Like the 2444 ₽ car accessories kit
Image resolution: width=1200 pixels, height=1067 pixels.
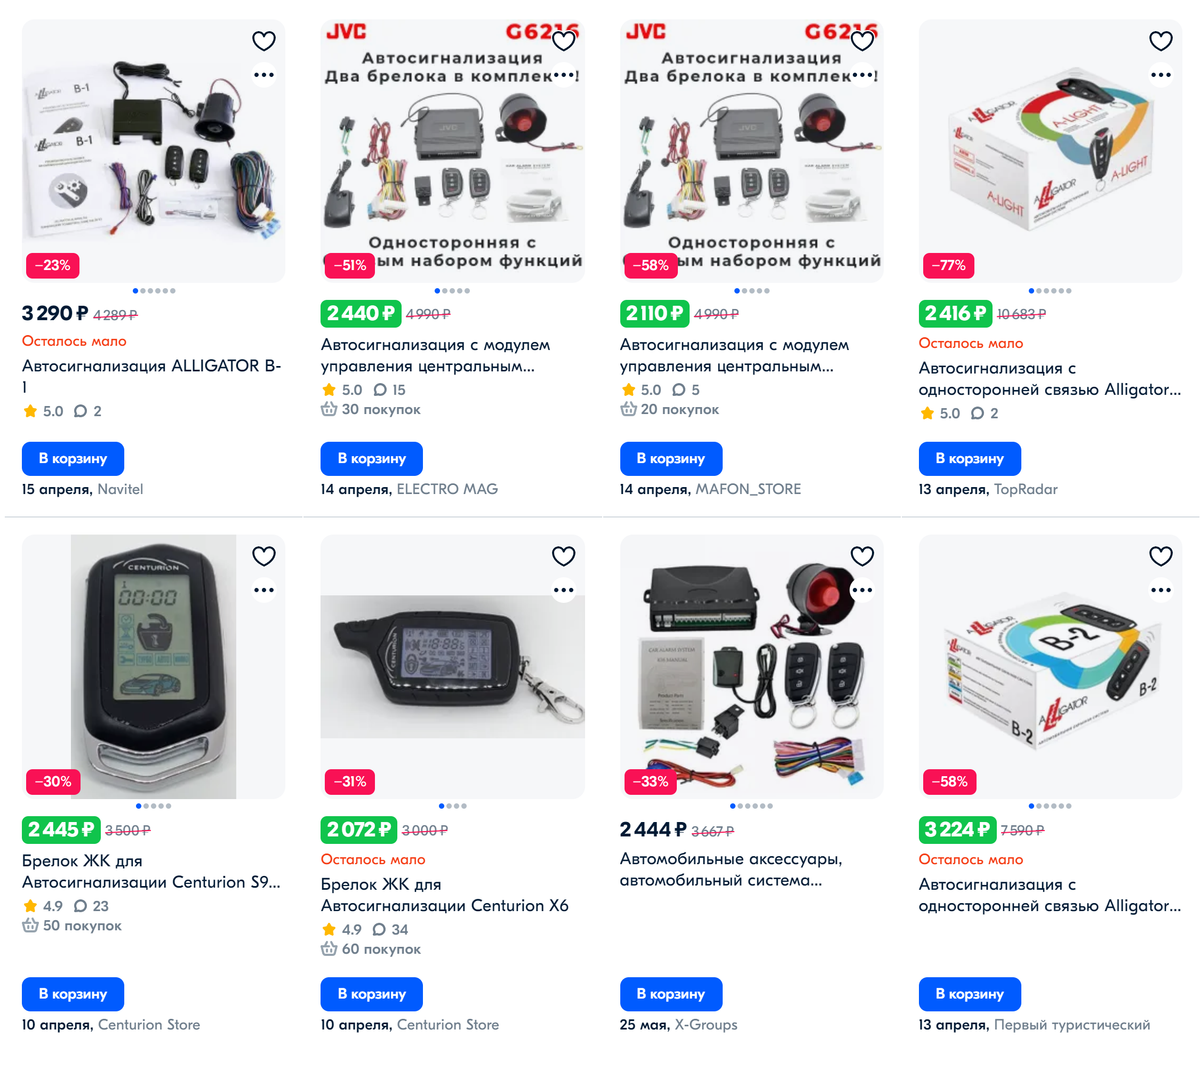point(862,556)
